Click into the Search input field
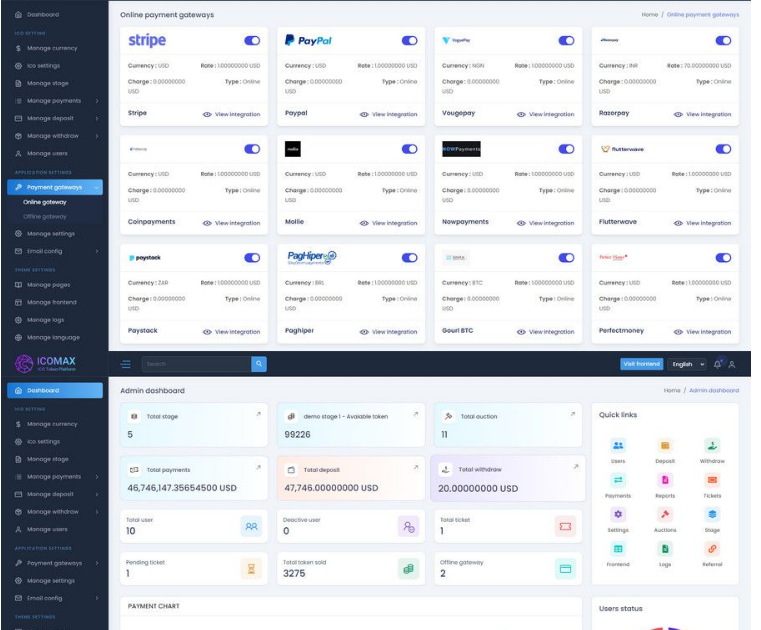The height and width of the screenshot is (630, 761). [x=195, y=365]
